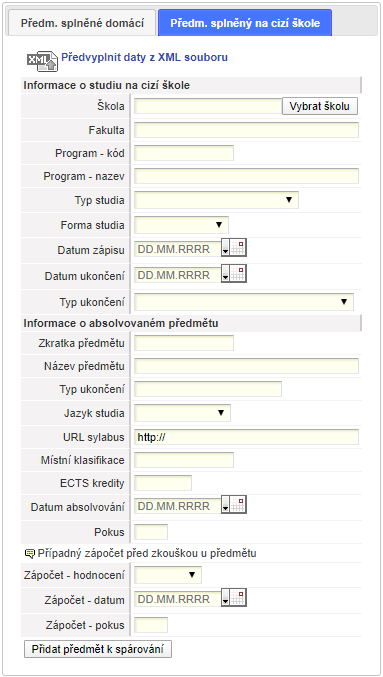Click date dropdown arrow beside Datum absolvování
The width and height of the screenshot is (383, 677).
coord(225,505)
